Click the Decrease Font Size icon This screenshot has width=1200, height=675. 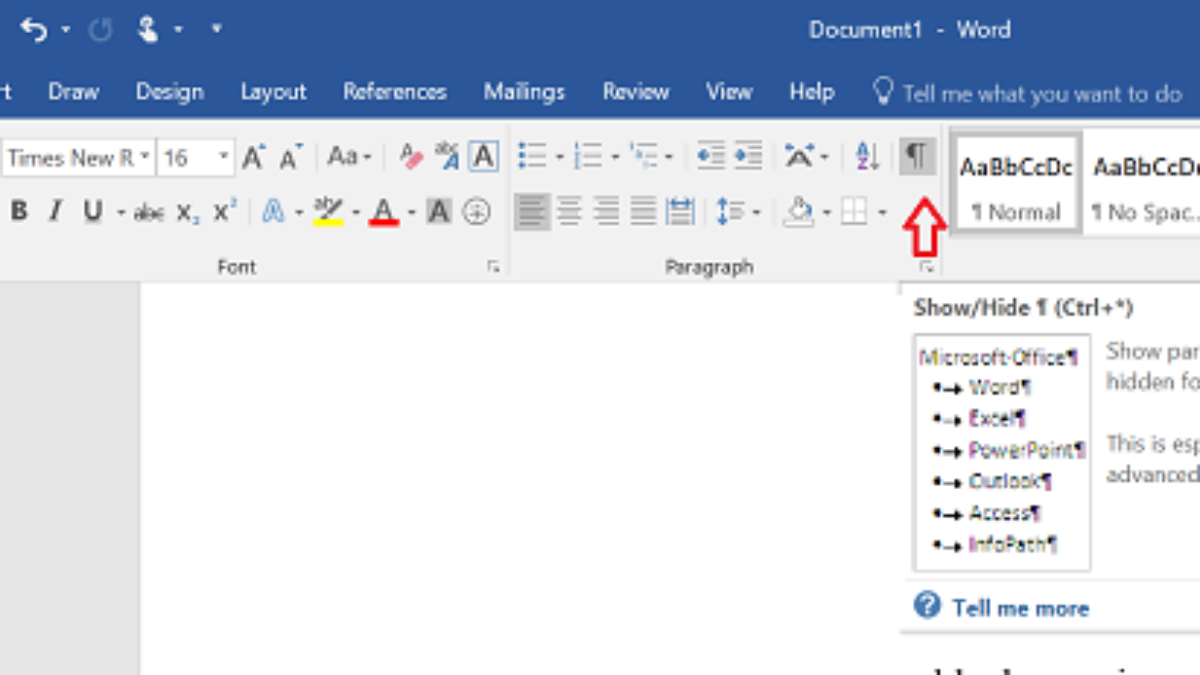pyautogui.click(x=291, y=157)
